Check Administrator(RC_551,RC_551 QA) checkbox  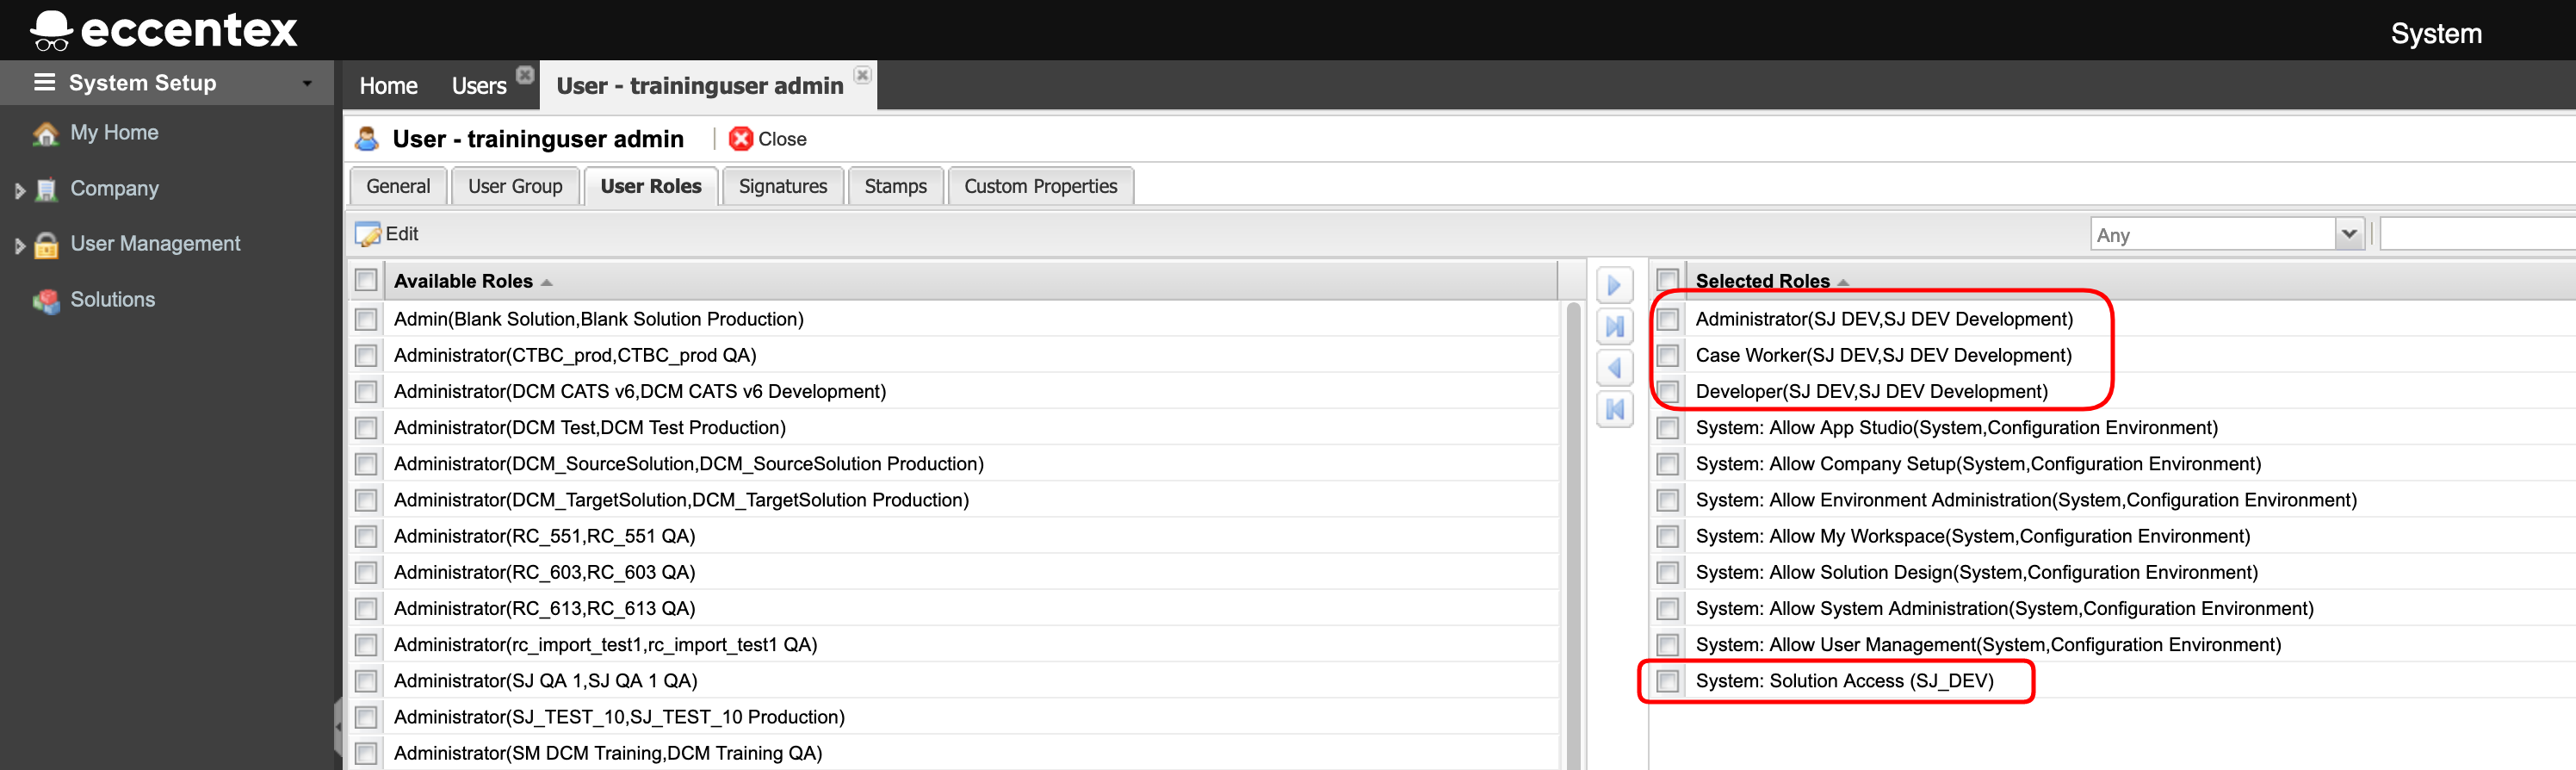[366, 536]
